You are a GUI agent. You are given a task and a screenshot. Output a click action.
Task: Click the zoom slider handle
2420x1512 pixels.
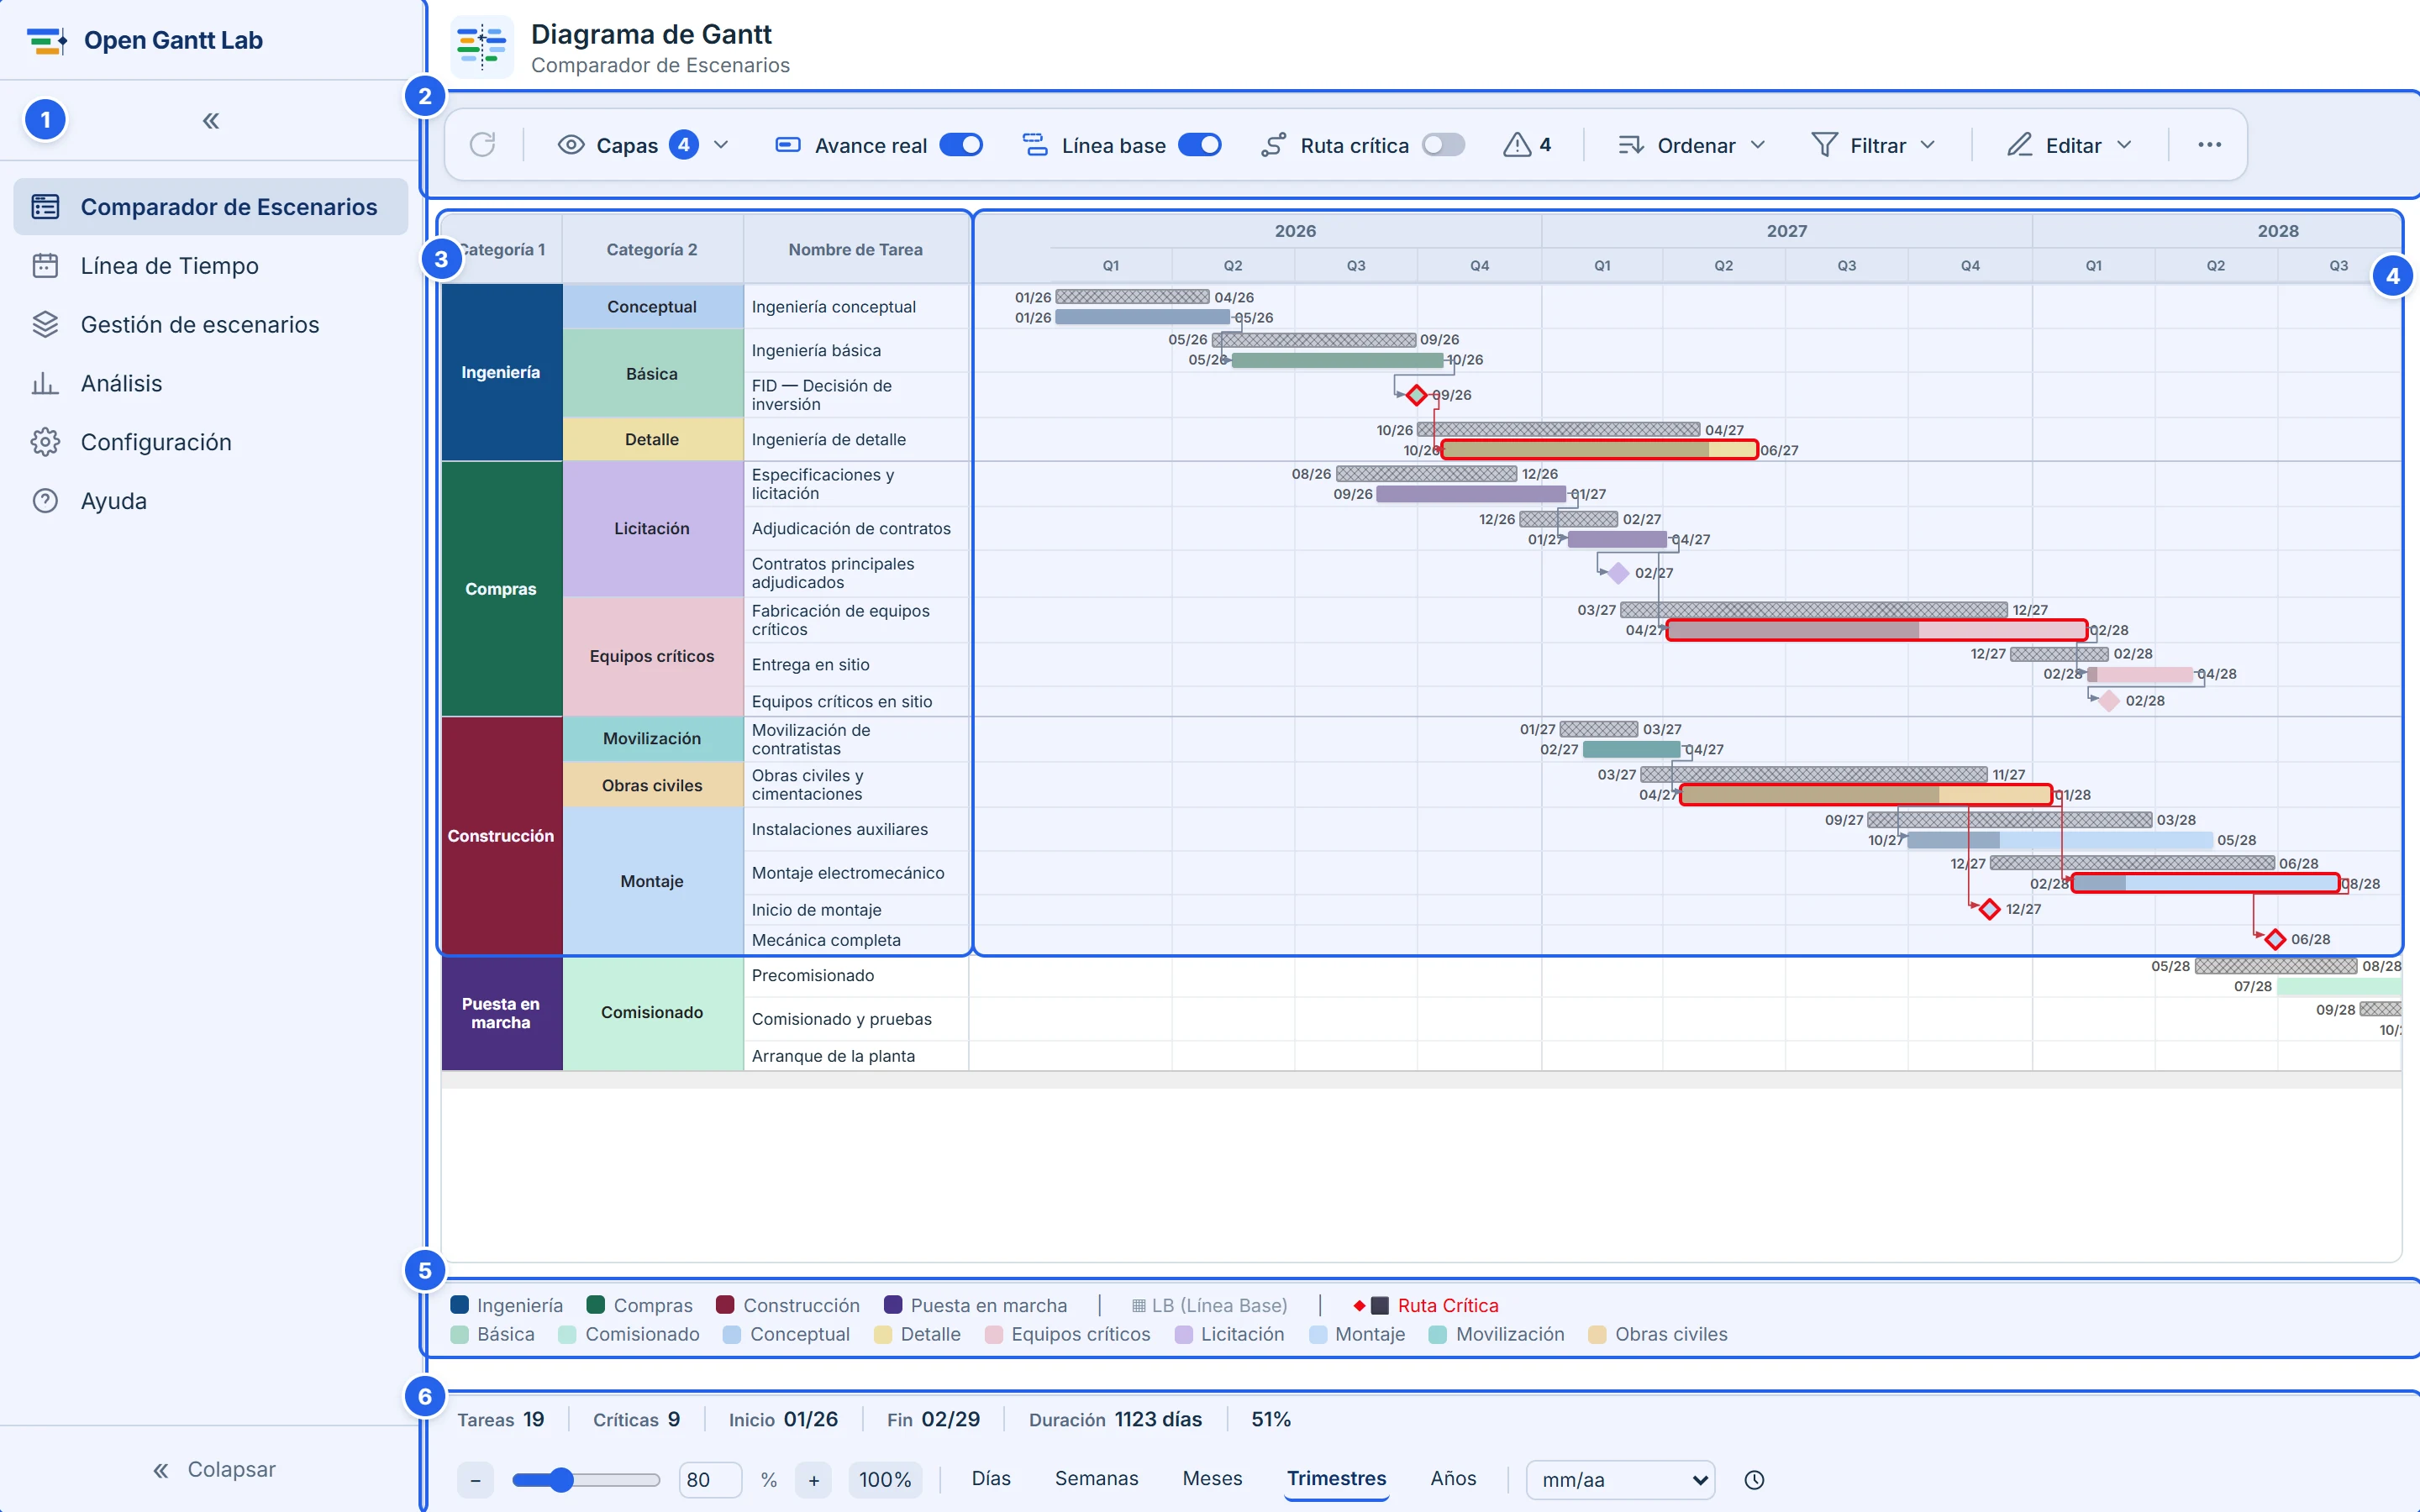point(562,1480)
